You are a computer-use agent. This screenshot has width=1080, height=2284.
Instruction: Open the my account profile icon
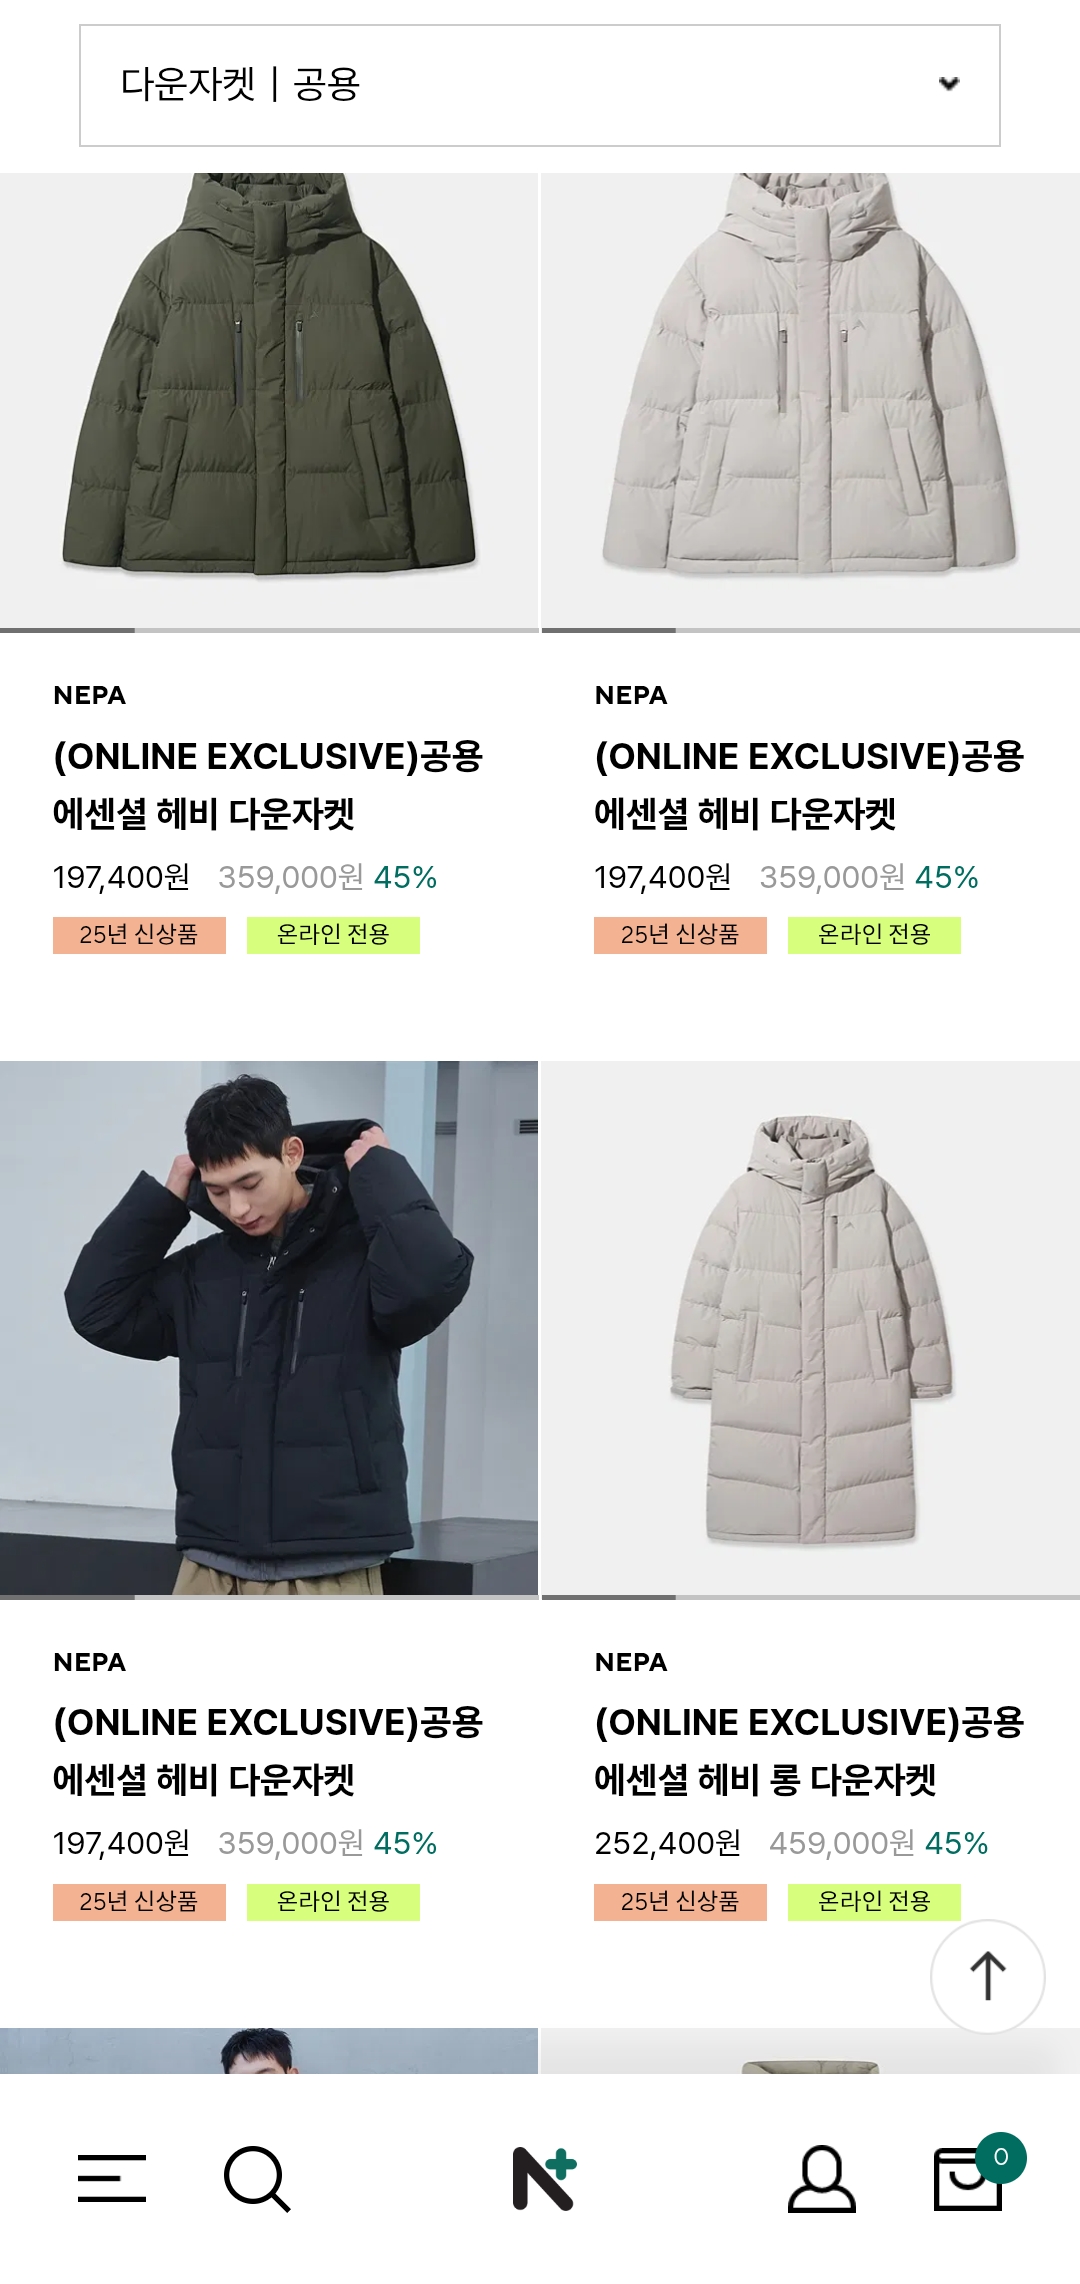[821, 2178]
